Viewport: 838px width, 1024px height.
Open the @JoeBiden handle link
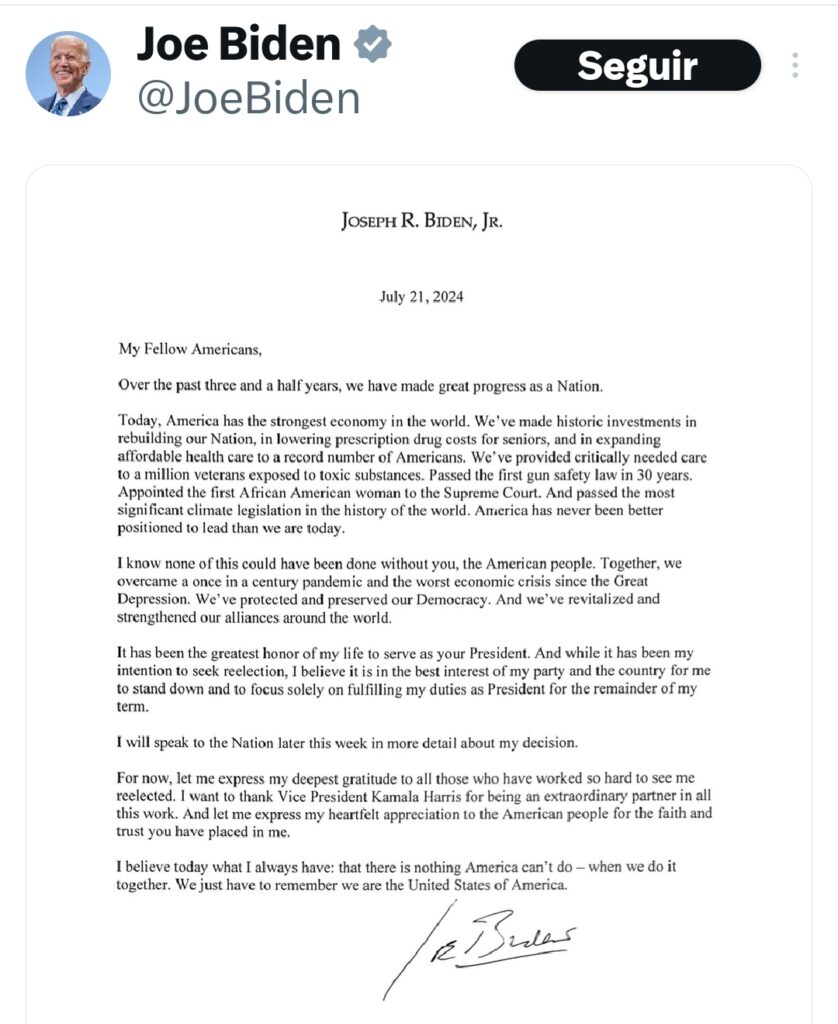click(x=247, y=98)
